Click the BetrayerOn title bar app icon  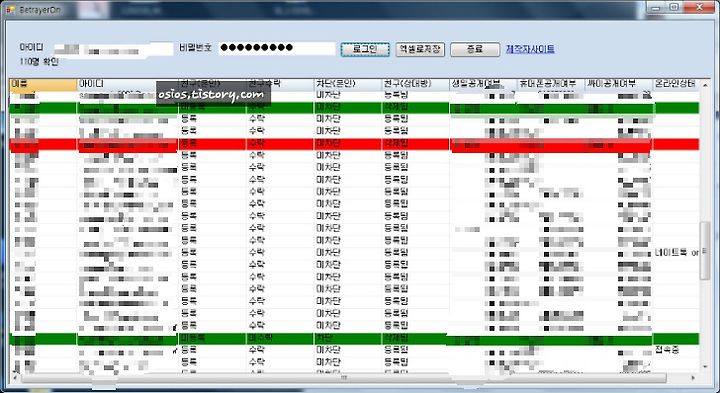tap(11, 9)
